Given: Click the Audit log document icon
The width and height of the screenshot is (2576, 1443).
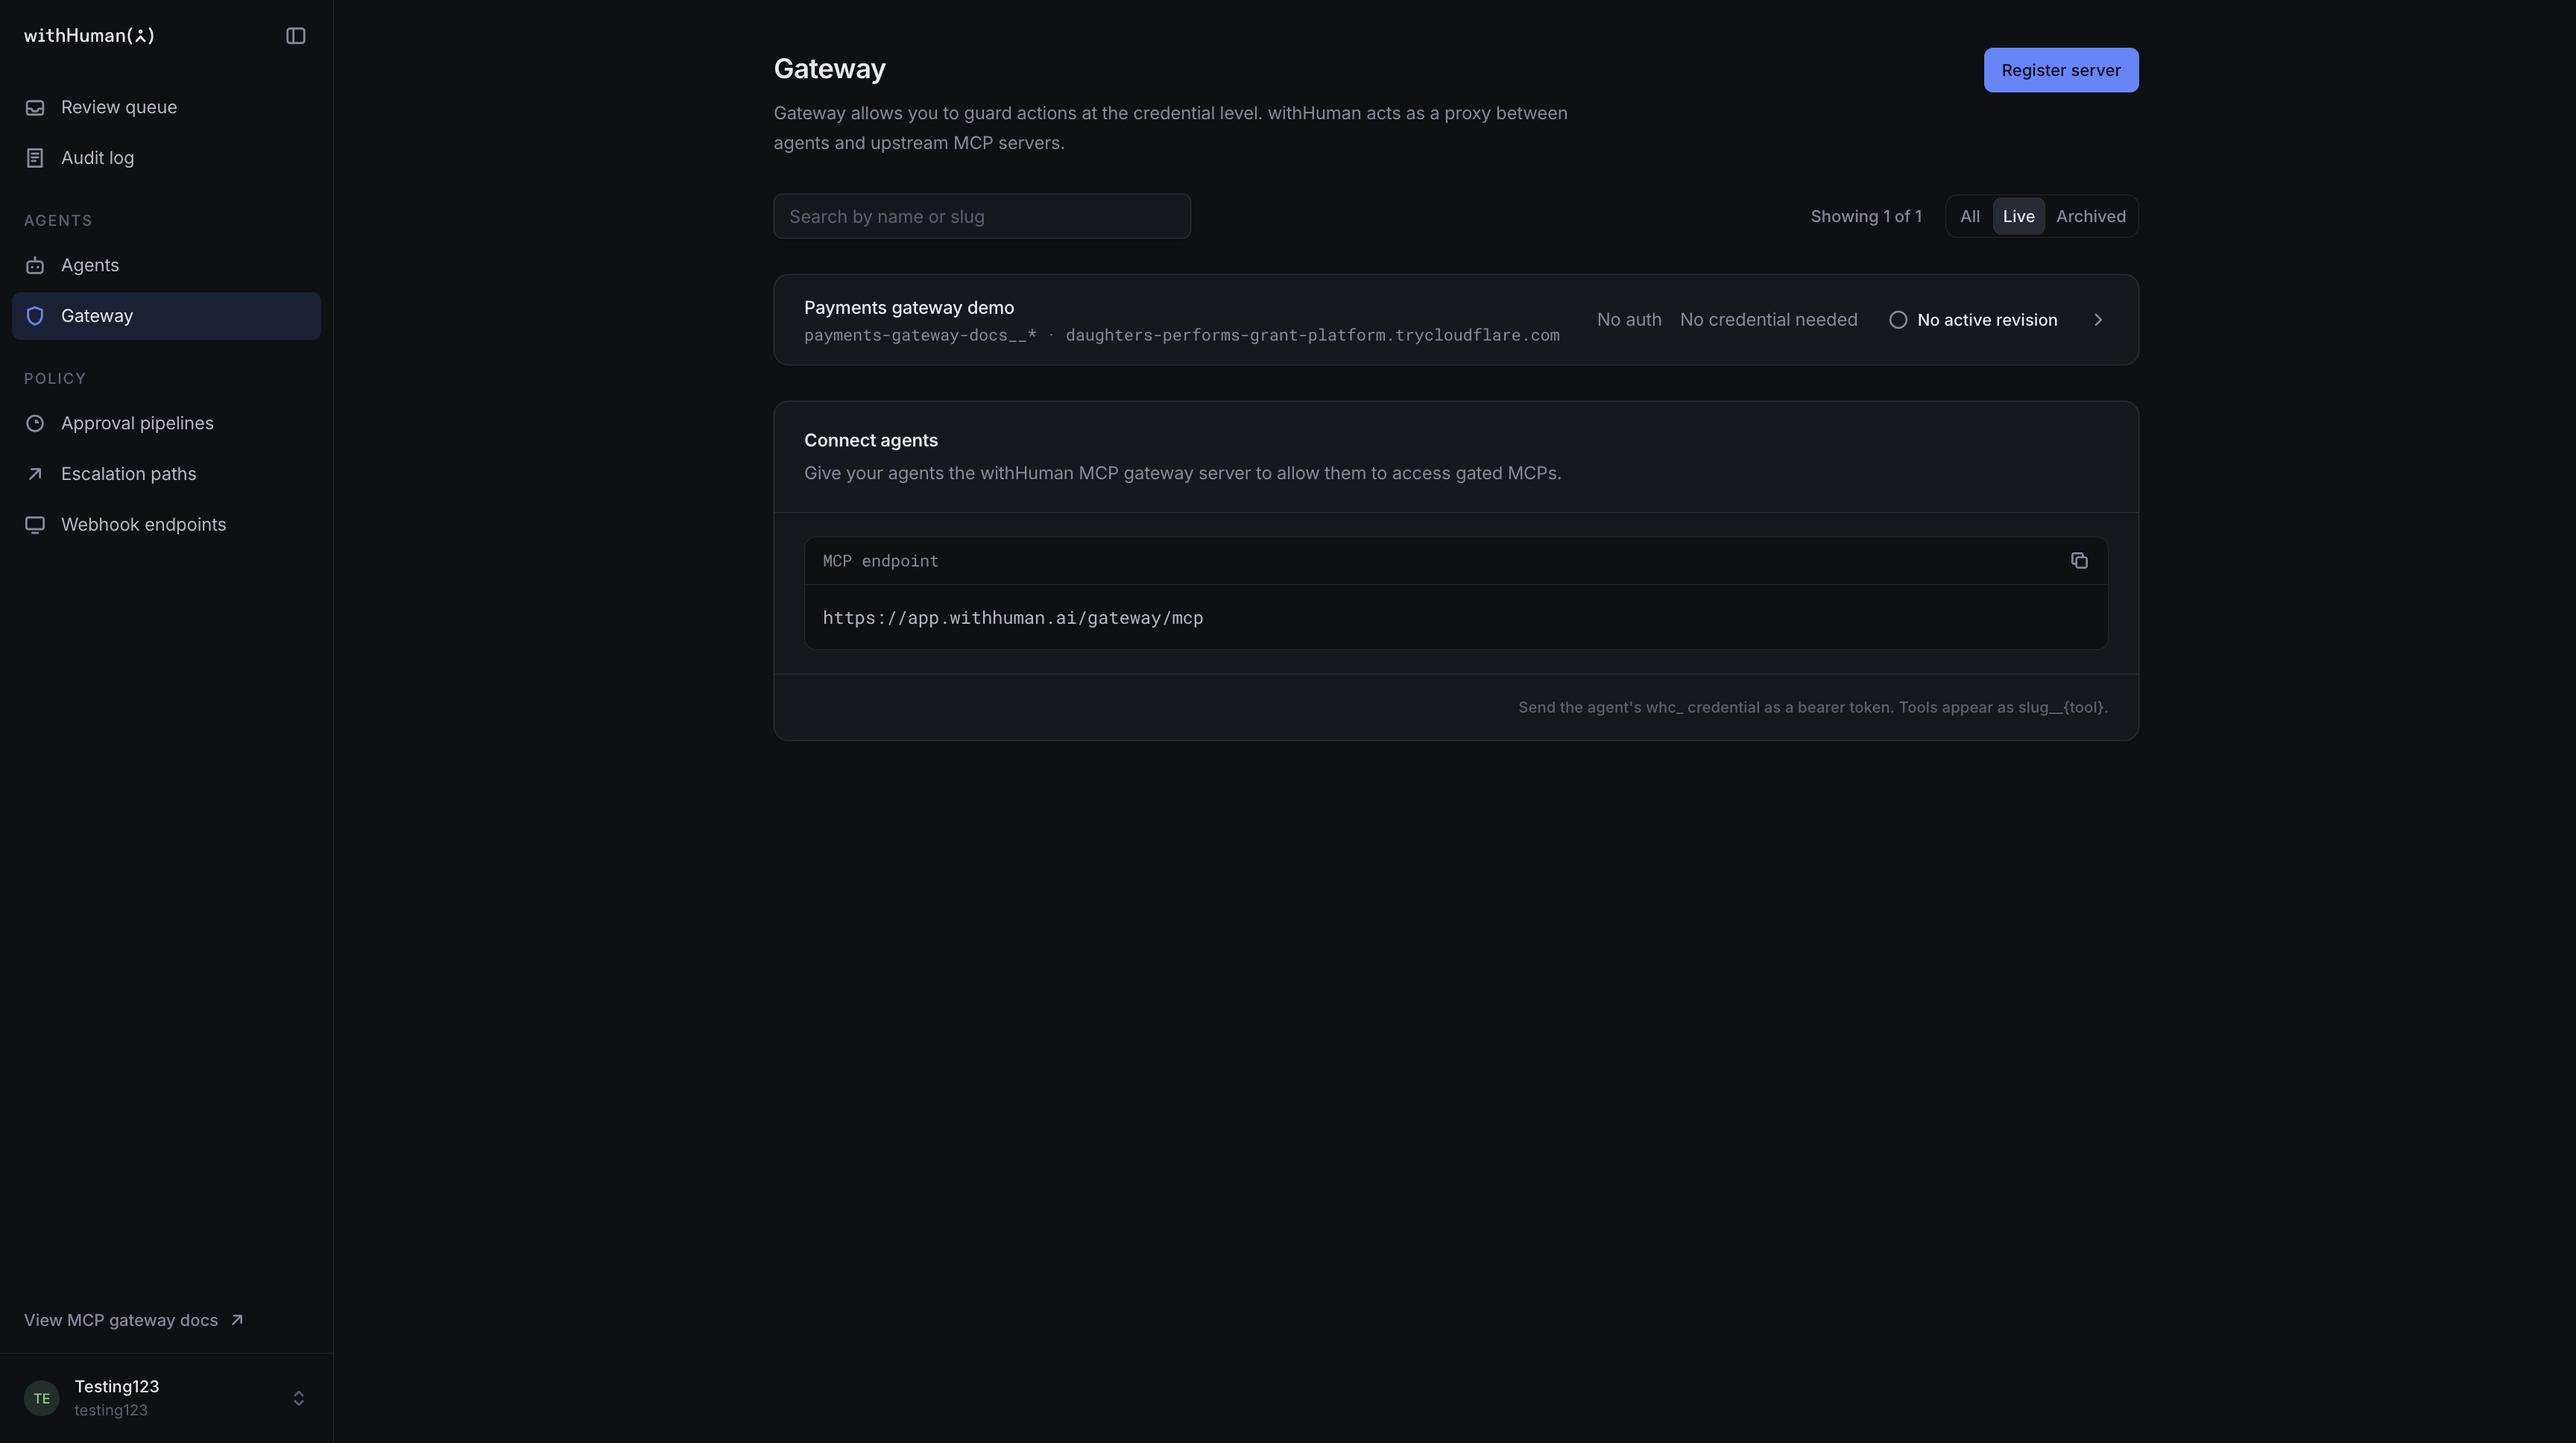Looking at the screenshot, I should (x=35, y=158).
